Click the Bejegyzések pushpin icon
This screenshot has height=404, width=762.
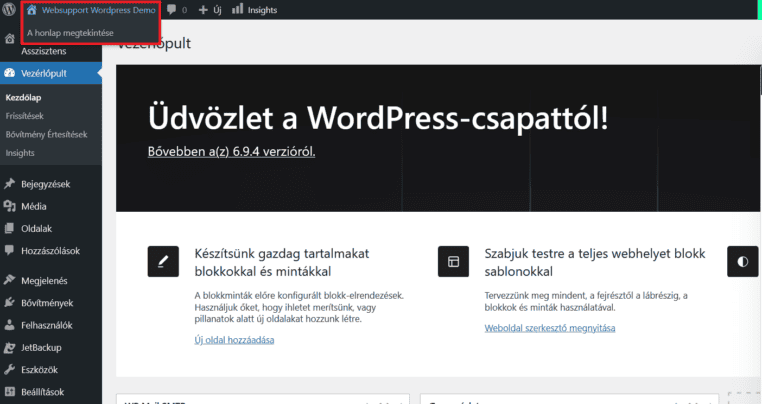point(10,184)
